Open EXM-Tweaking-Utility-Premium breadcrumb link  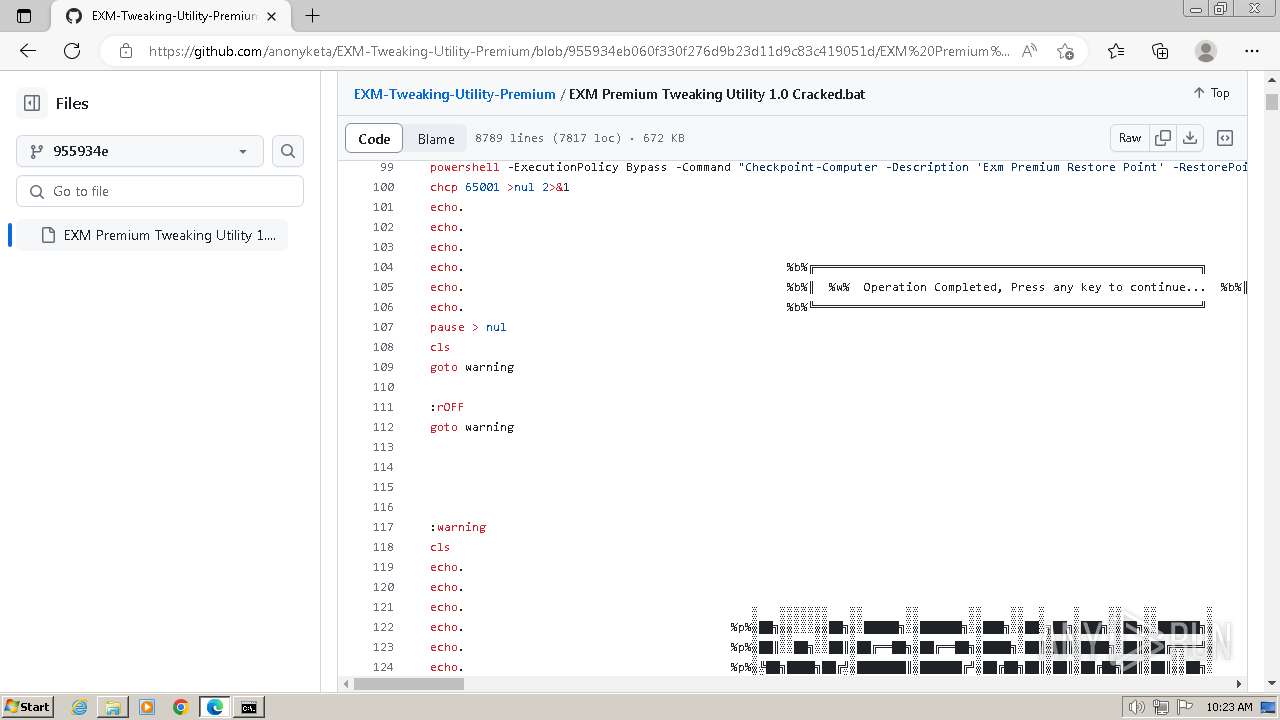(x=454, y=94)
